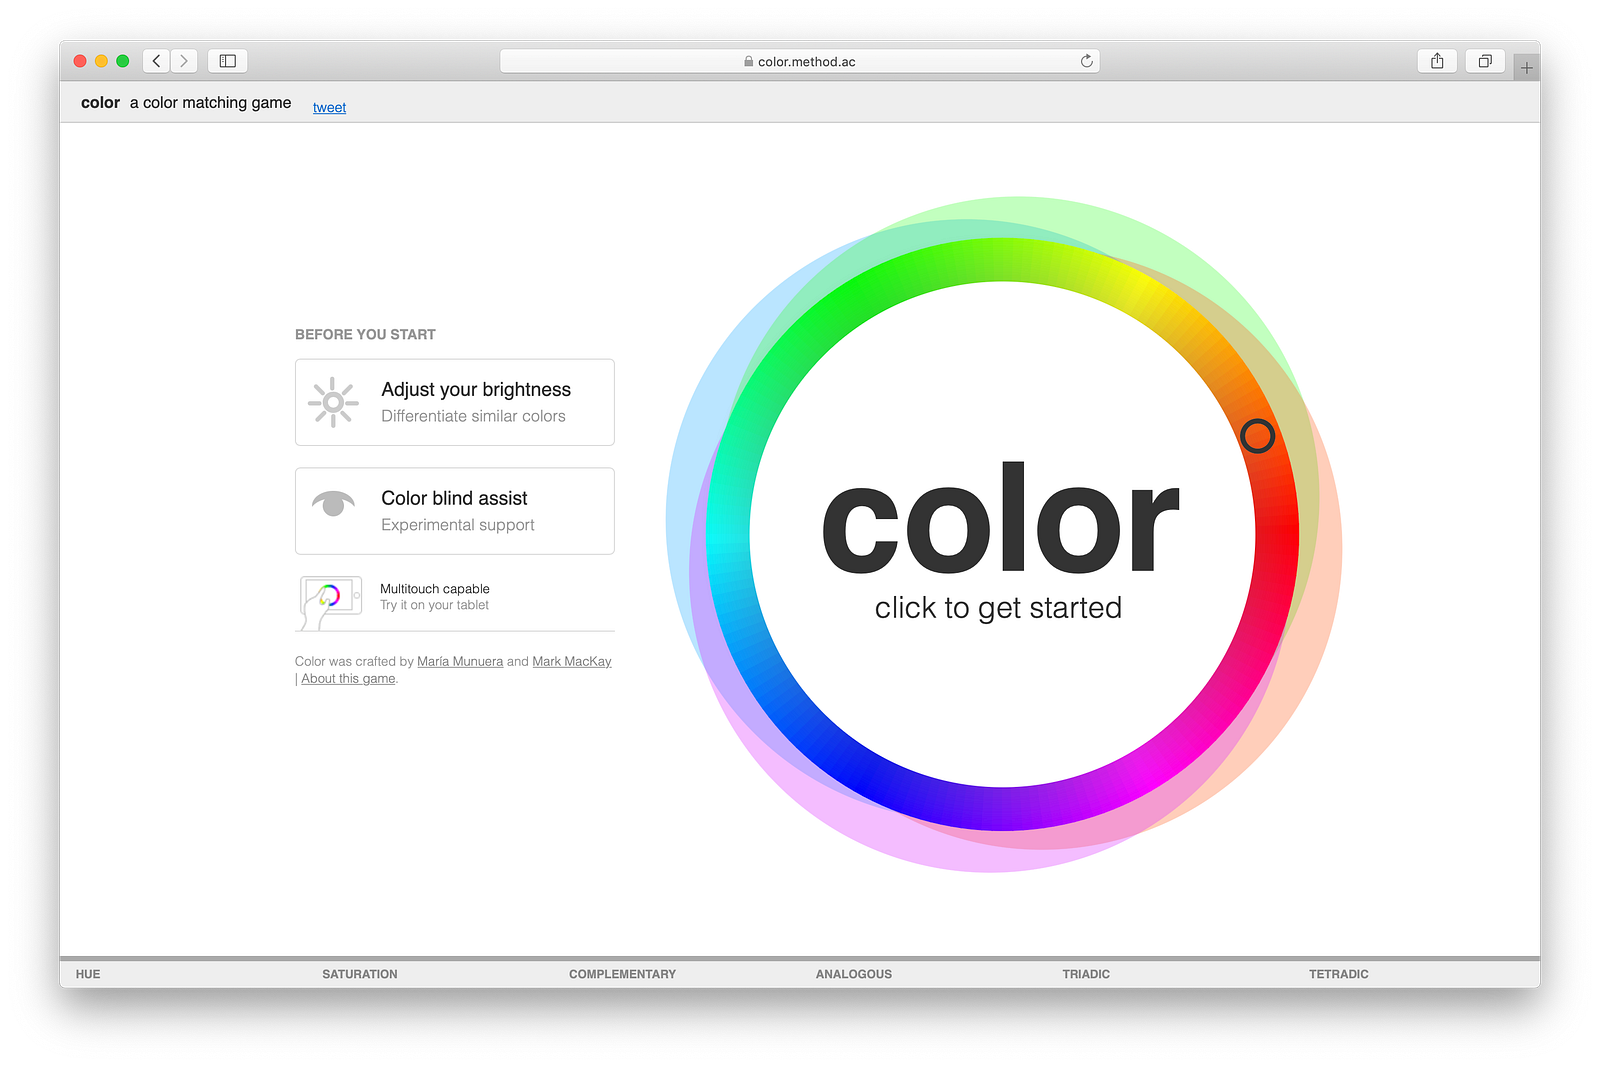Close the Safari window with red button

(80, 61)
